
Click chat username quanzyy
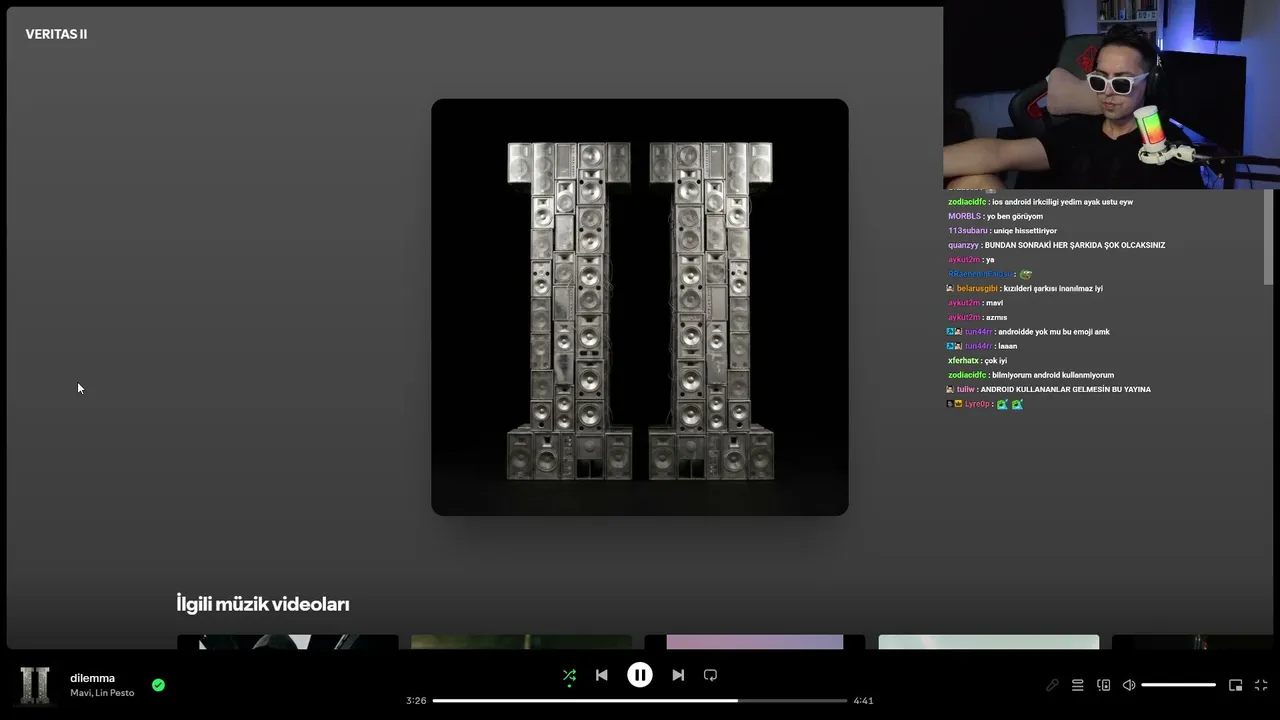(963, 245)
